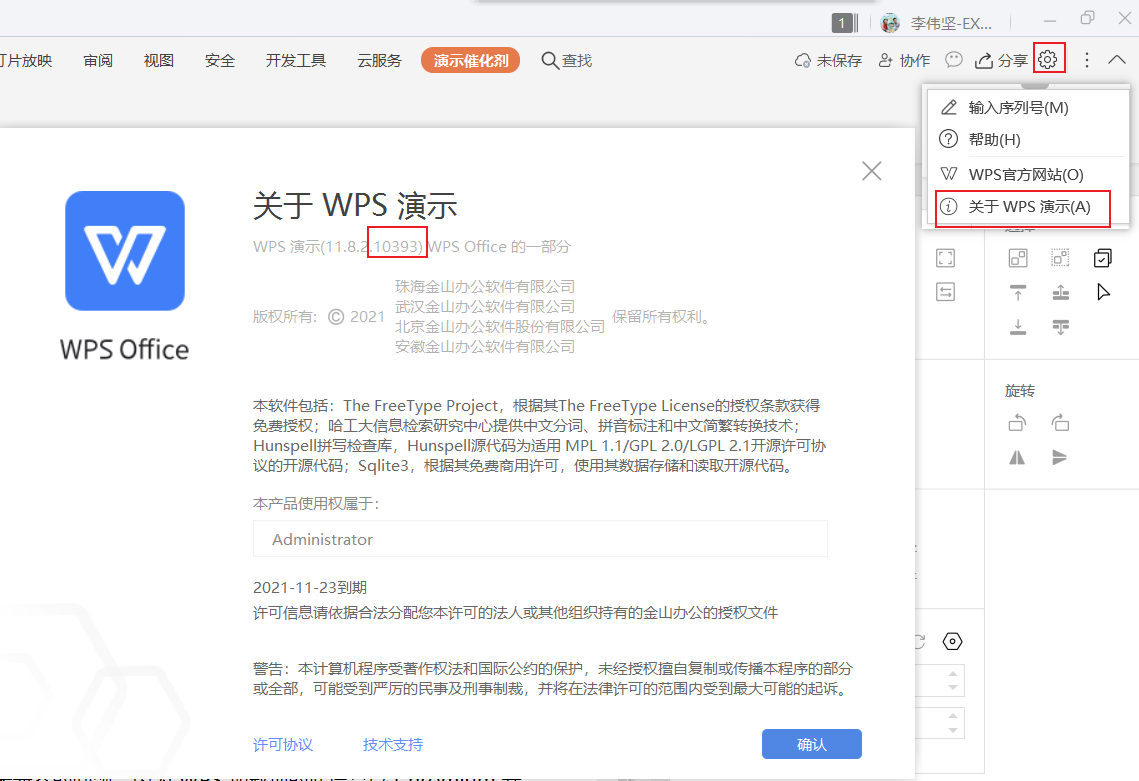Click the flip horizontal icon

(x=1018, y=457)
